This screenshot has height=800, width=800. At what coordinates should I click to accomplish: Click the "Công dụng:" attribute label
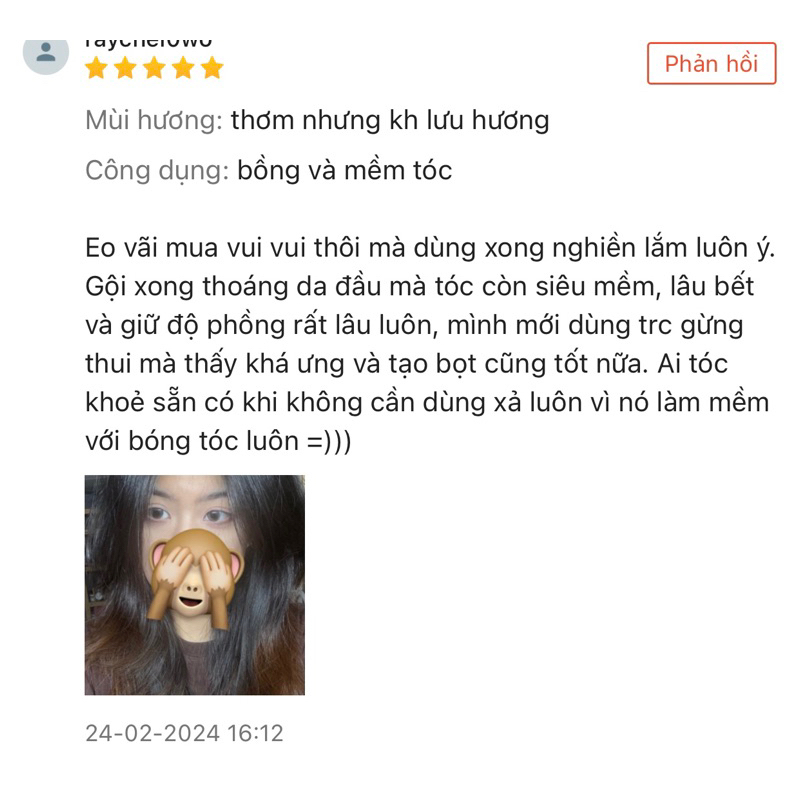(157, 171)
